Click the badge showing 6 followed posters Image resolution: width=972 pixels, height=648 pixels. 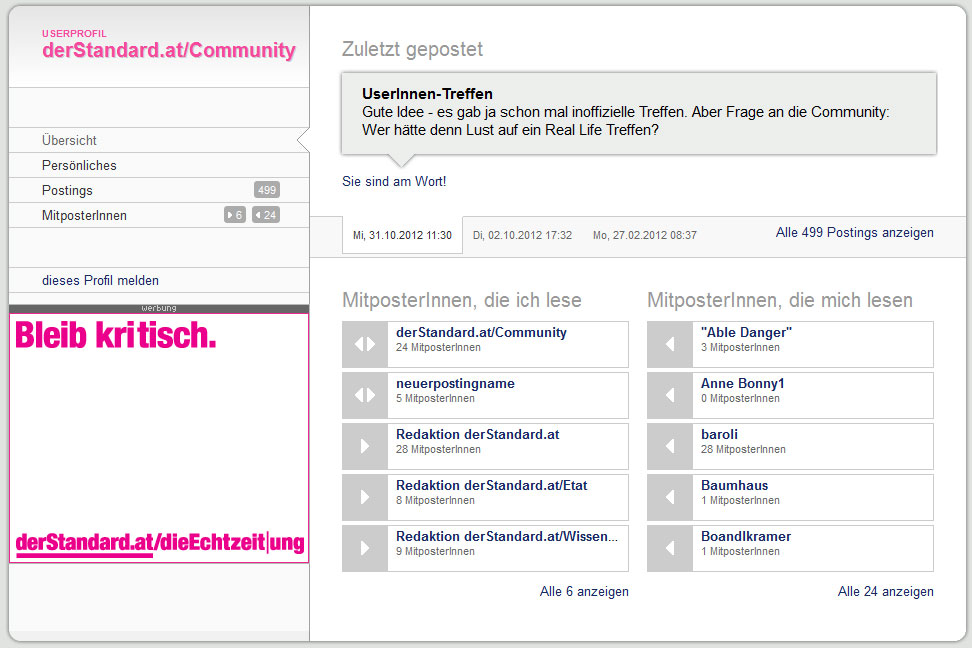235,215
